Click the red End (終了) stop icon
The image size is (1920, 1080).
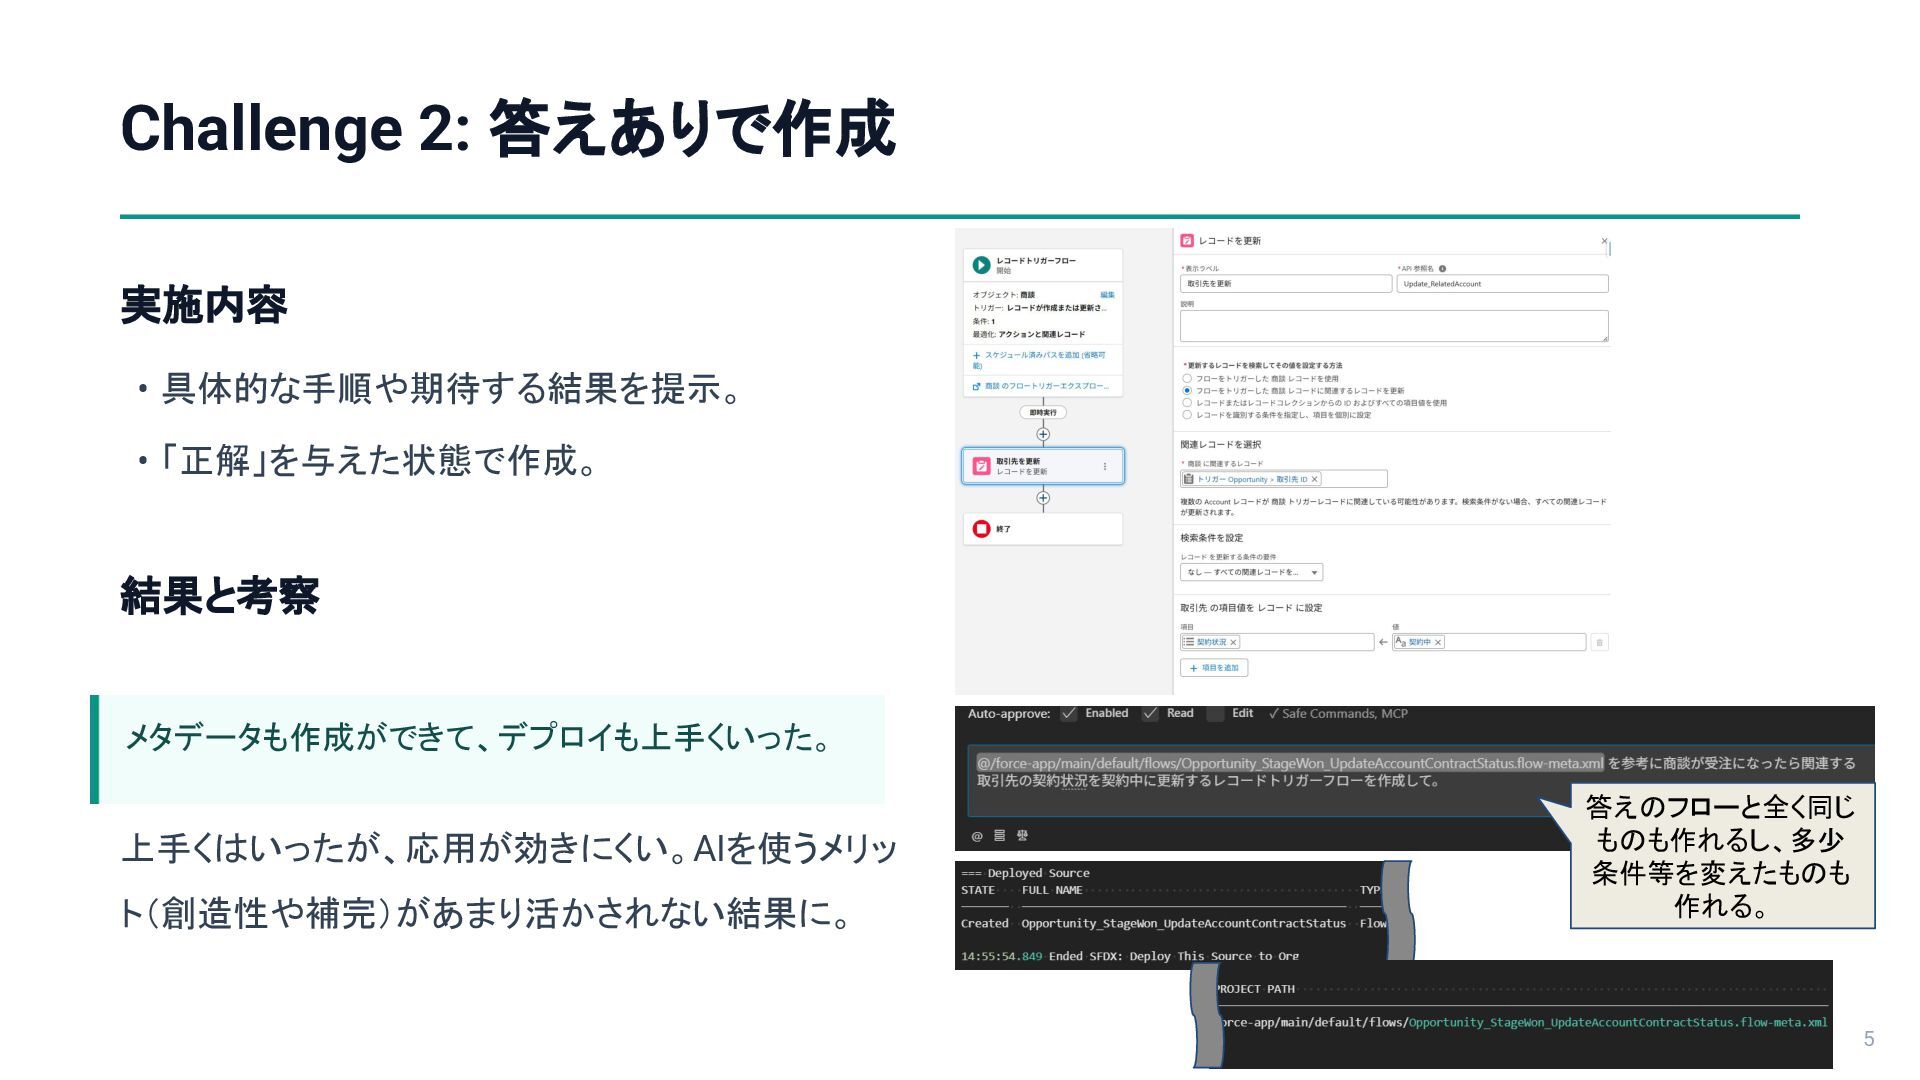981,529
